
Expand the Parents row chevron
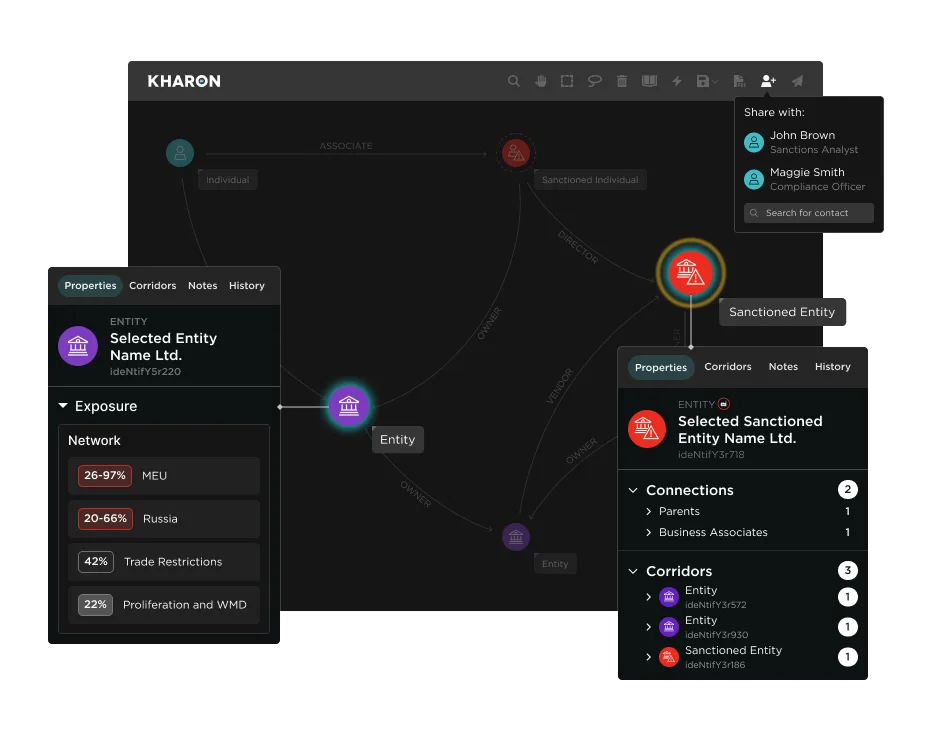tap(649, 512)
